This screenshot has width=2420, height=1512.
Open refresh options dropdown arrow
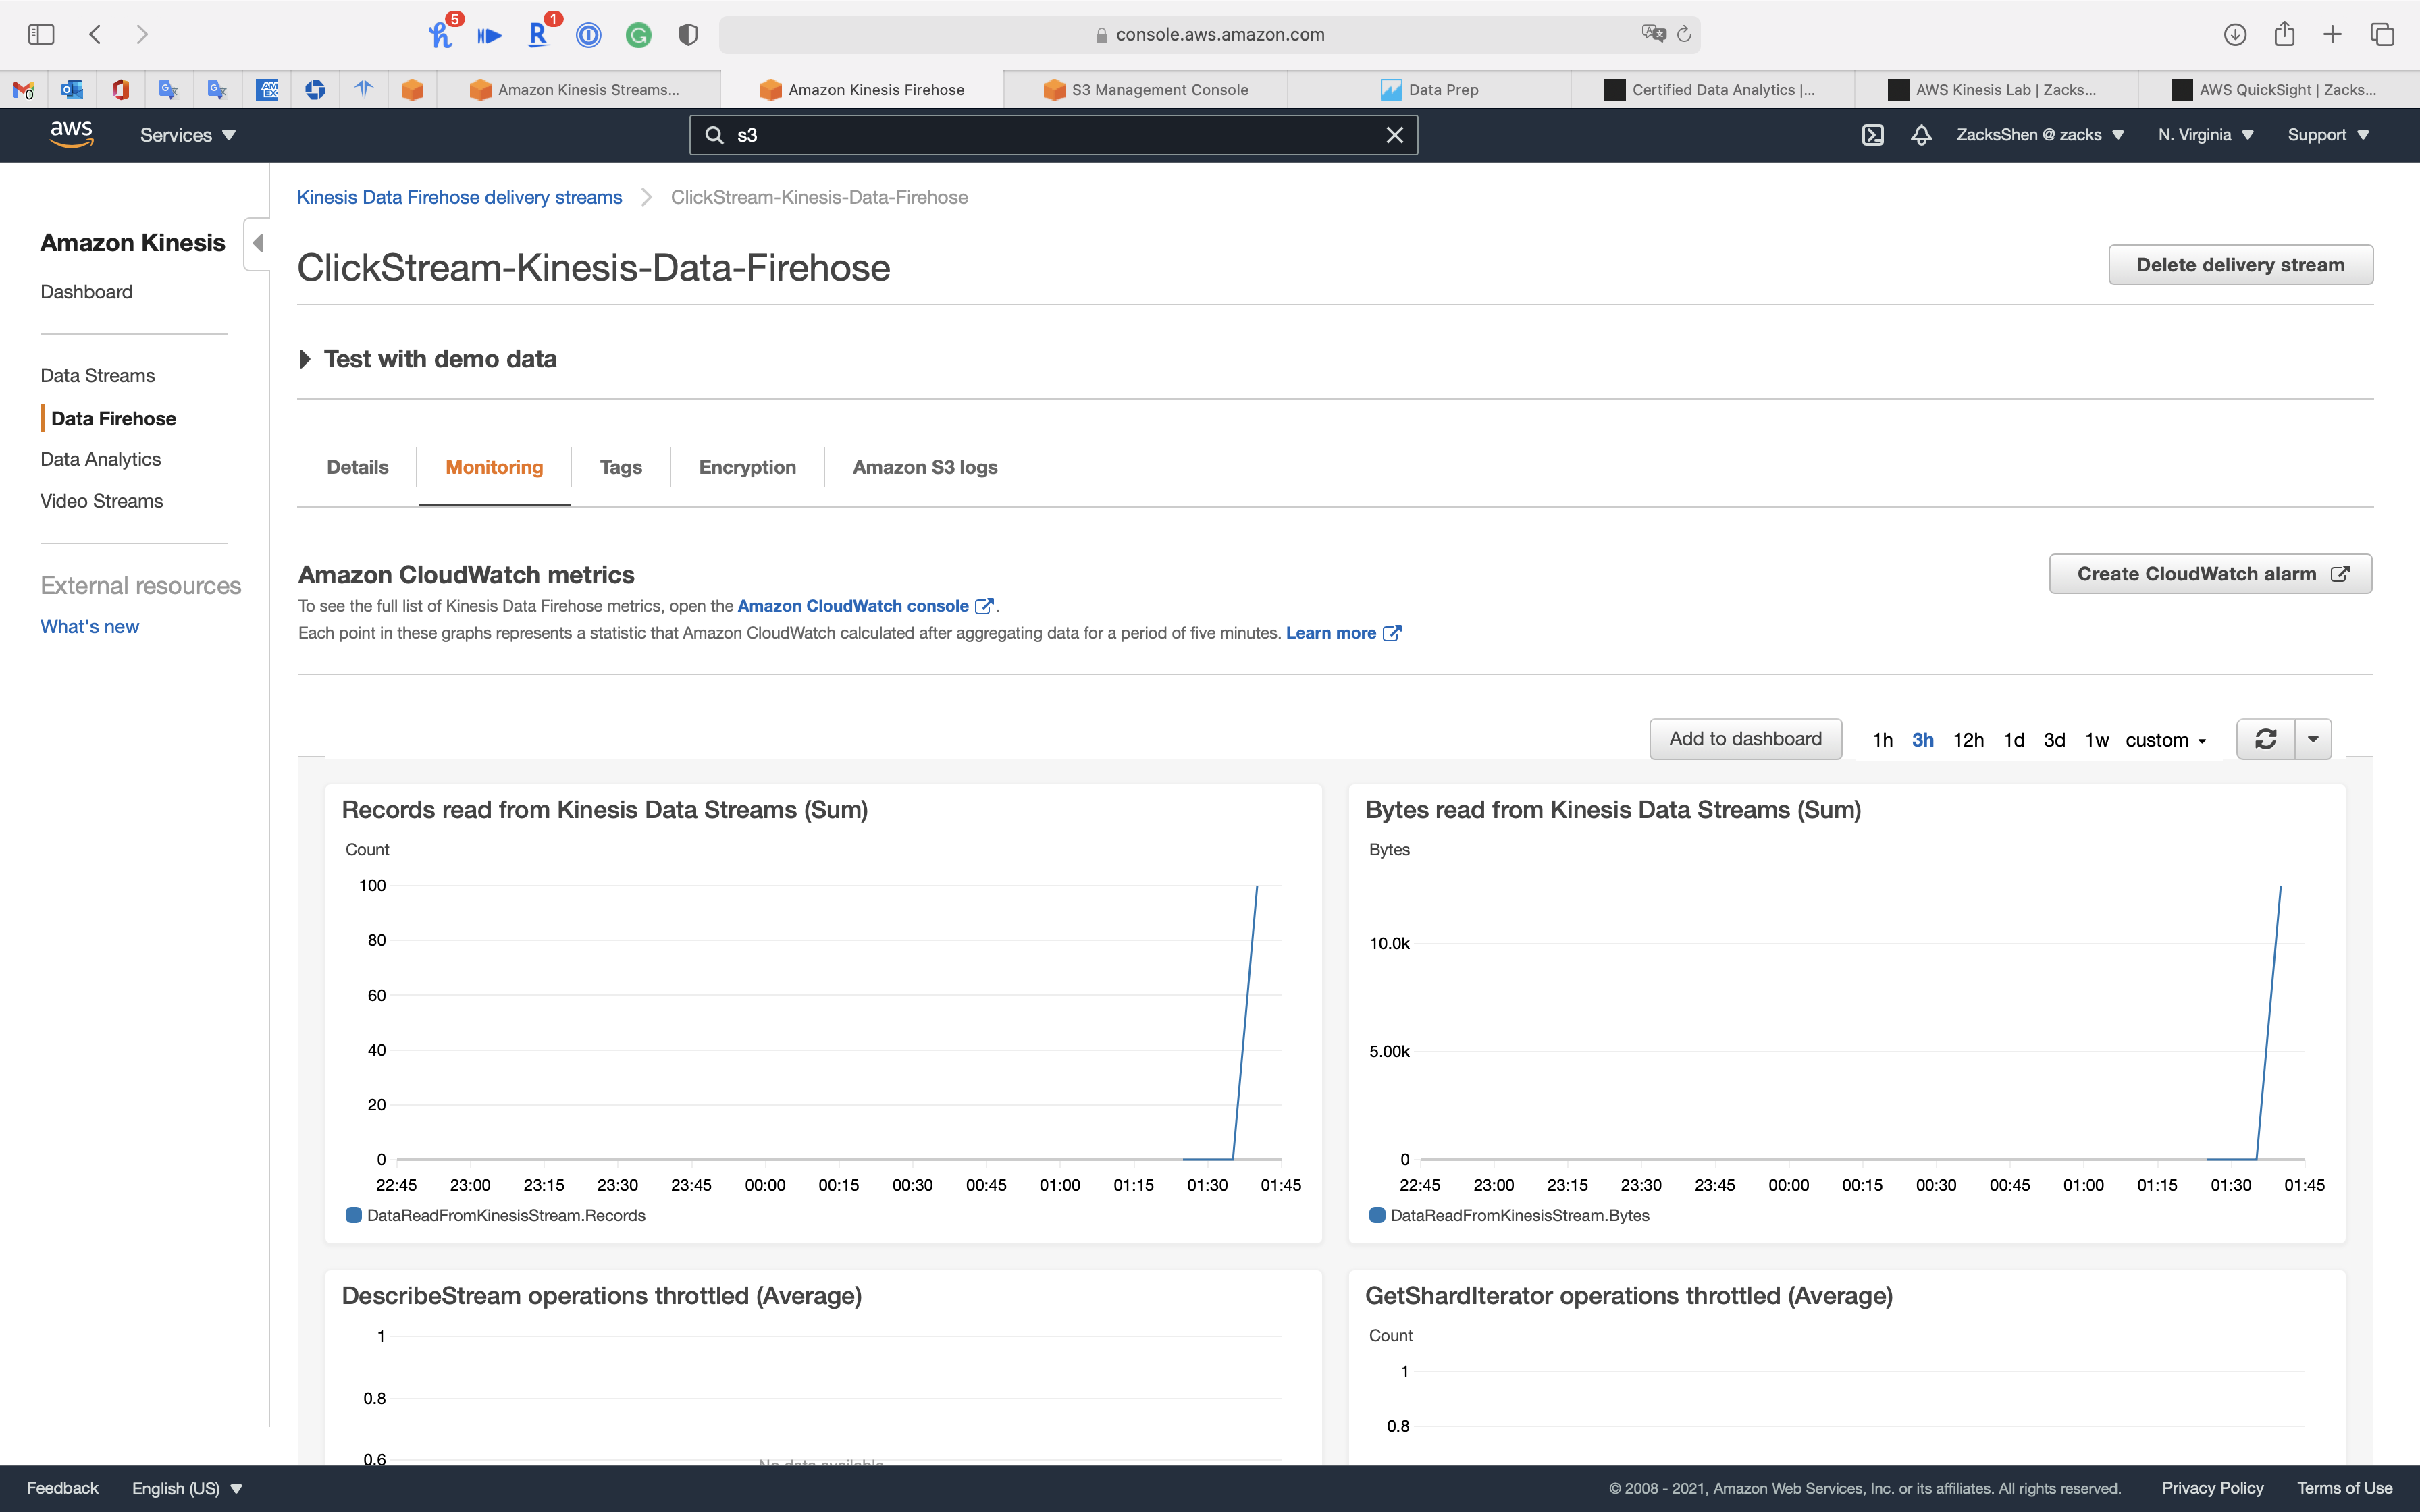tap(2313, 739)
